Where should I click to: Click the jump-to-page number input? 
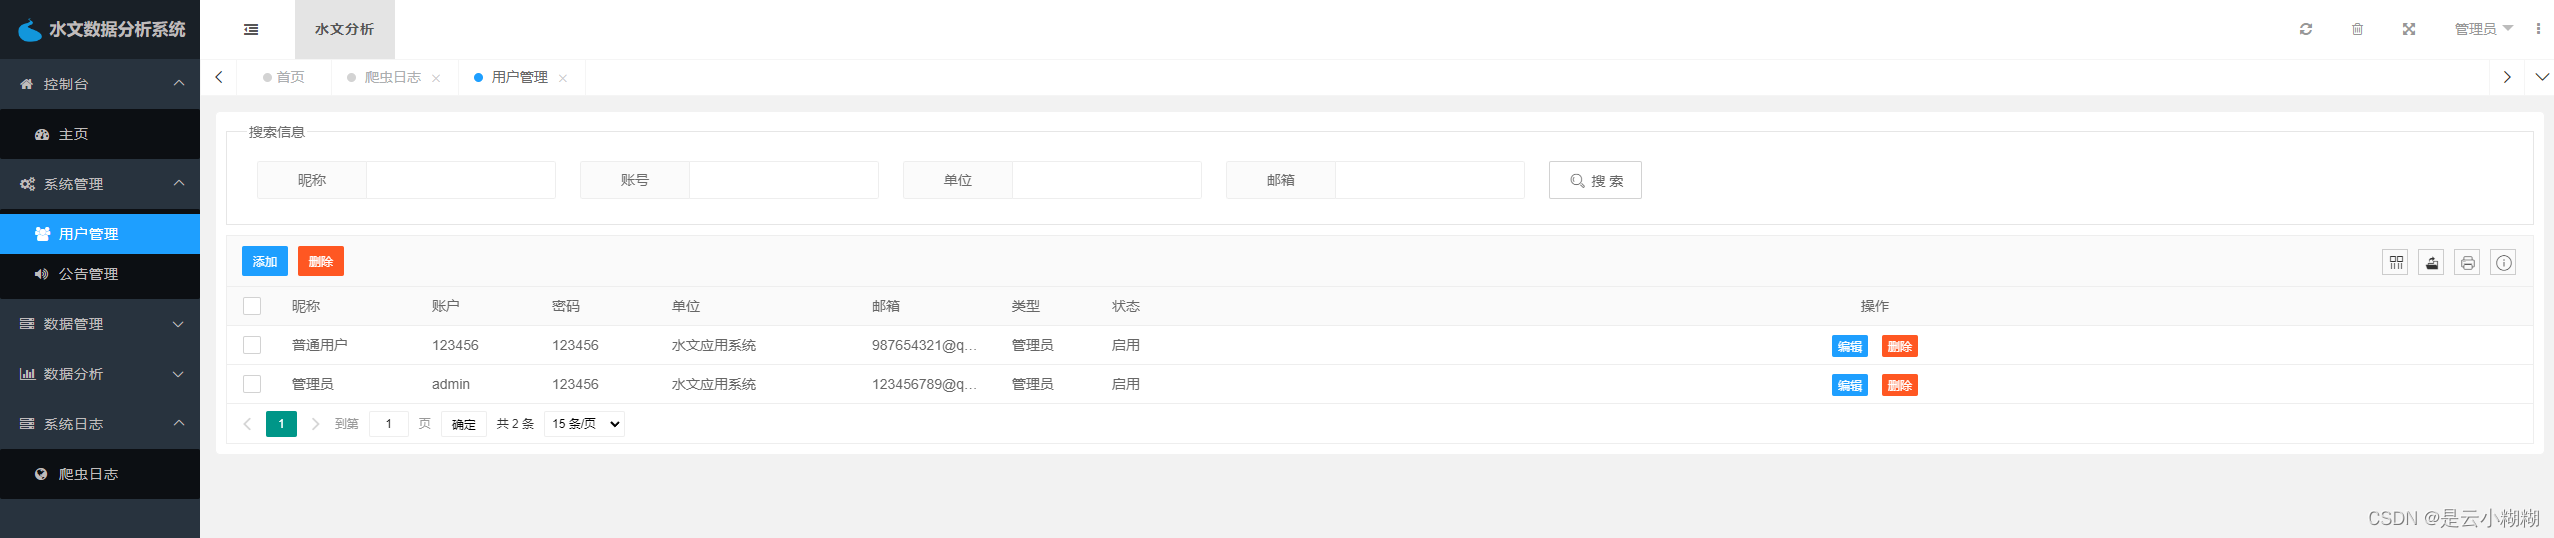tap(389, 424)
